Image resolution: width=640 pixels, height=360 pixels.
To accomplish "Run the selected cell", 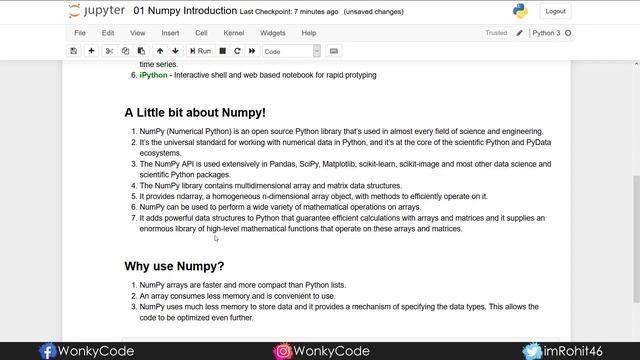I will pos(200,51).
